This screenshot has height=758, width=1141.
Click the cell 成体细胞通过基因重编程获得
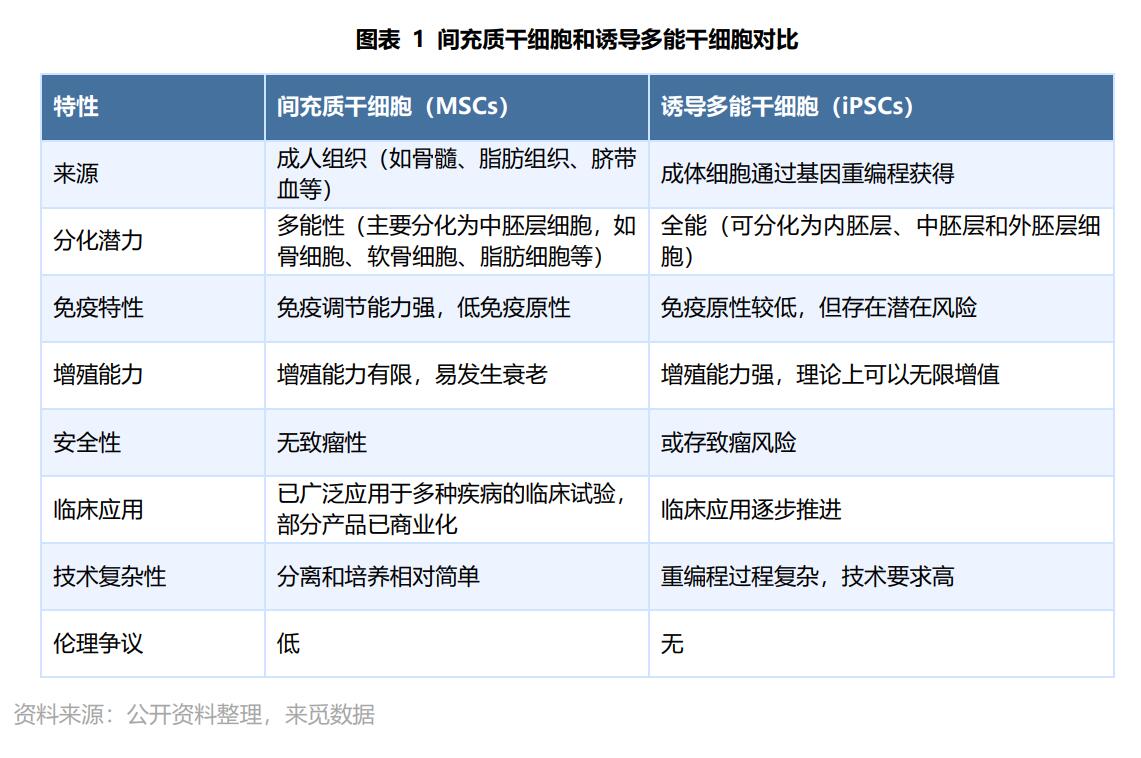pyautogui.click(x=807, y=174)
